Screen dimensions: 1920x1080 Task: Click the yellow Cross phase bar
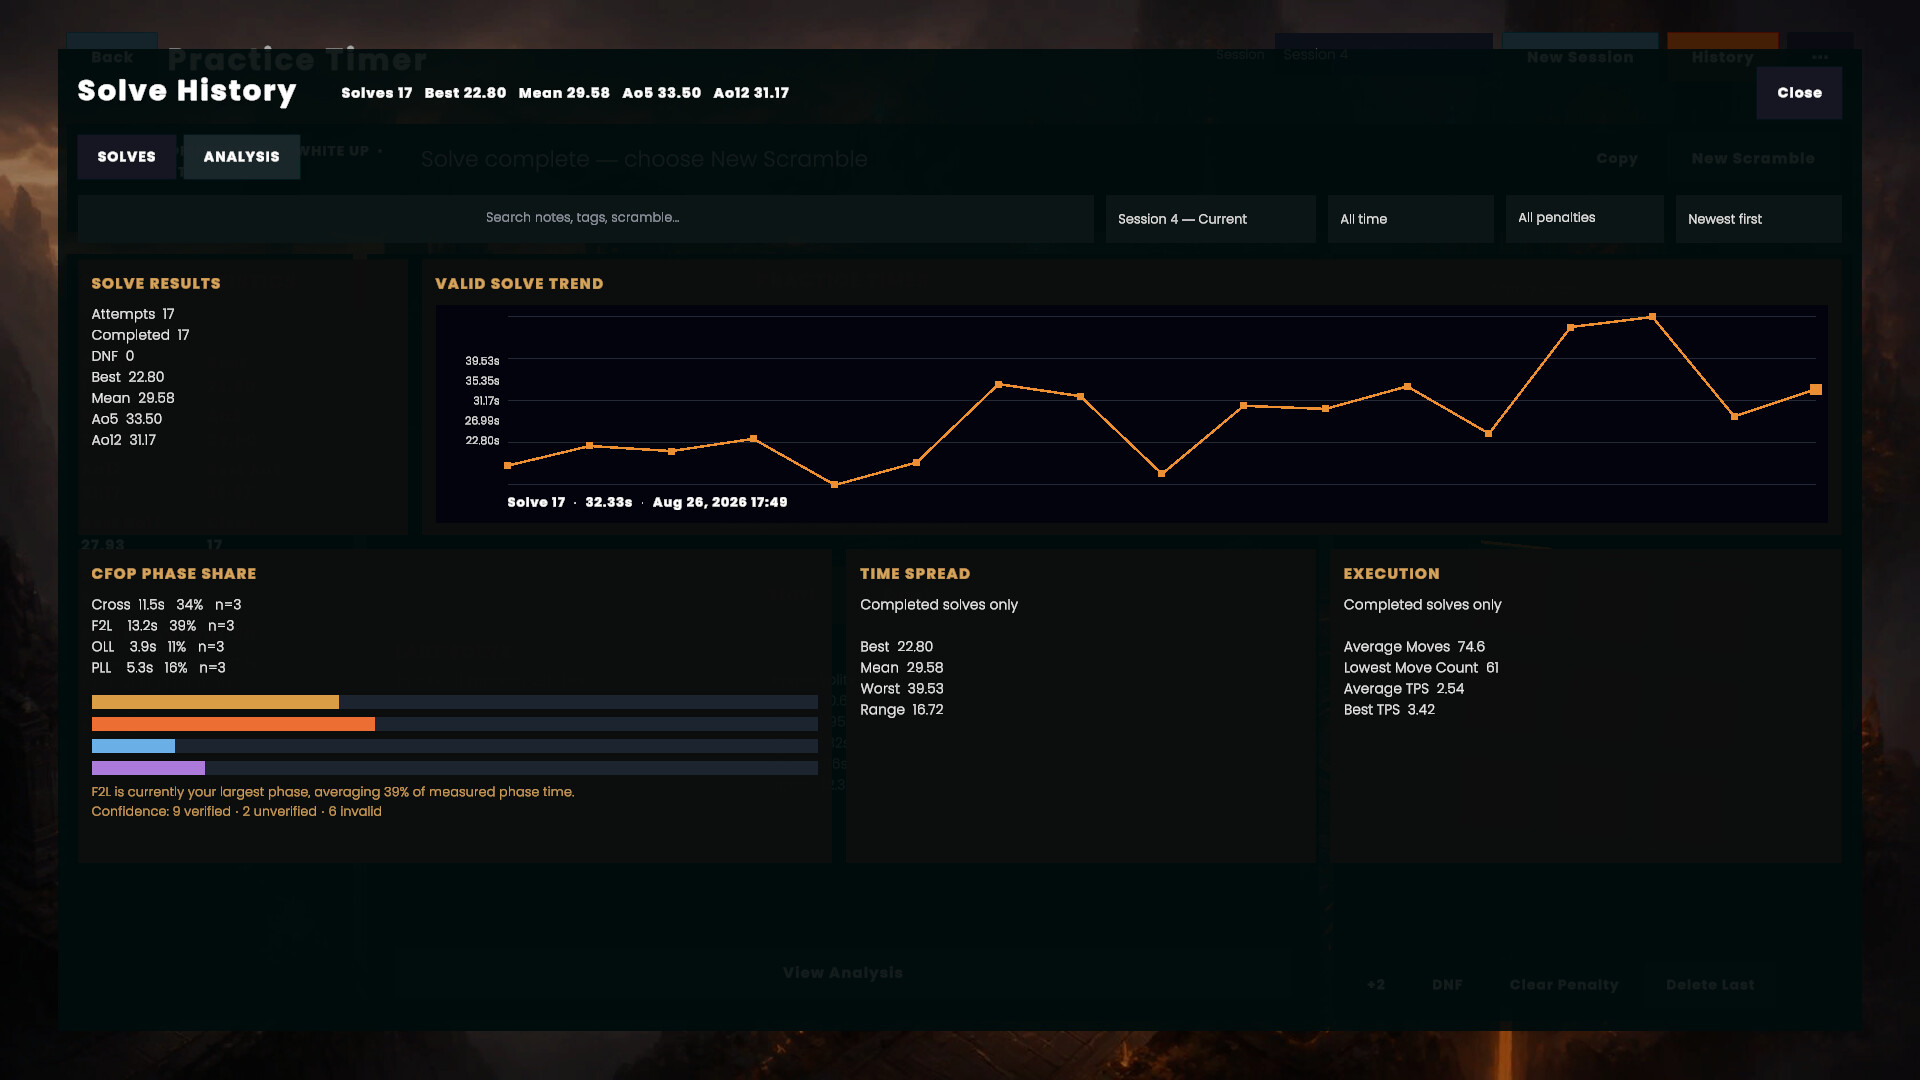click(215, 702)
